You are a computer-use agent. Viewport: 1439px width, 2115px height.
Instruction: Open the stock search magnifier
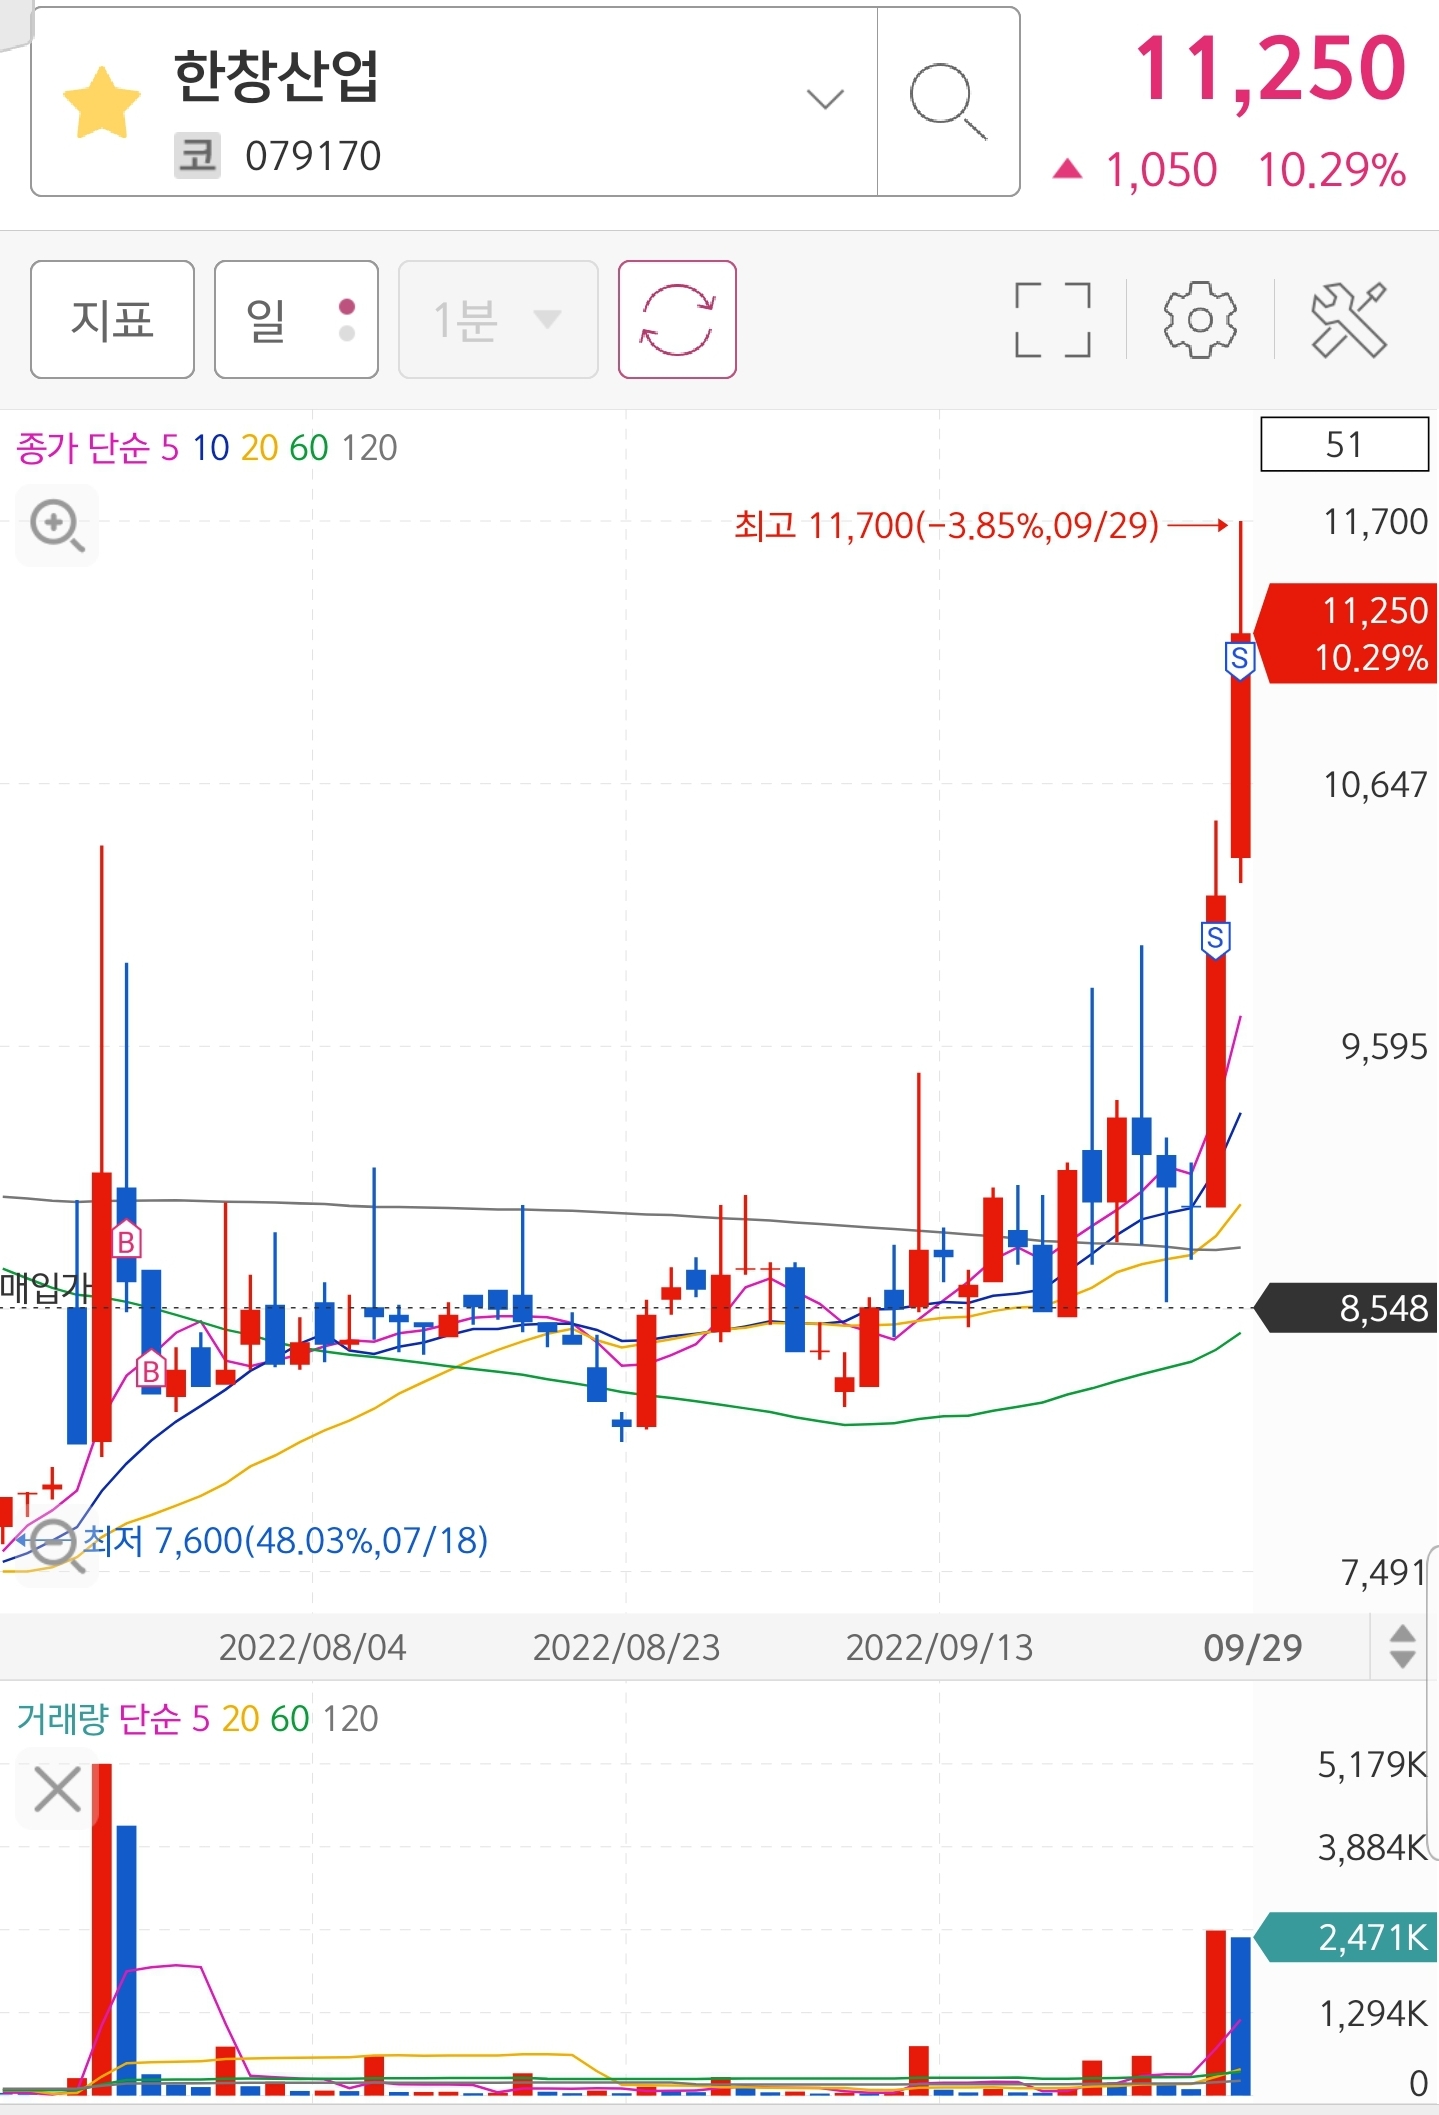[948, 101]
